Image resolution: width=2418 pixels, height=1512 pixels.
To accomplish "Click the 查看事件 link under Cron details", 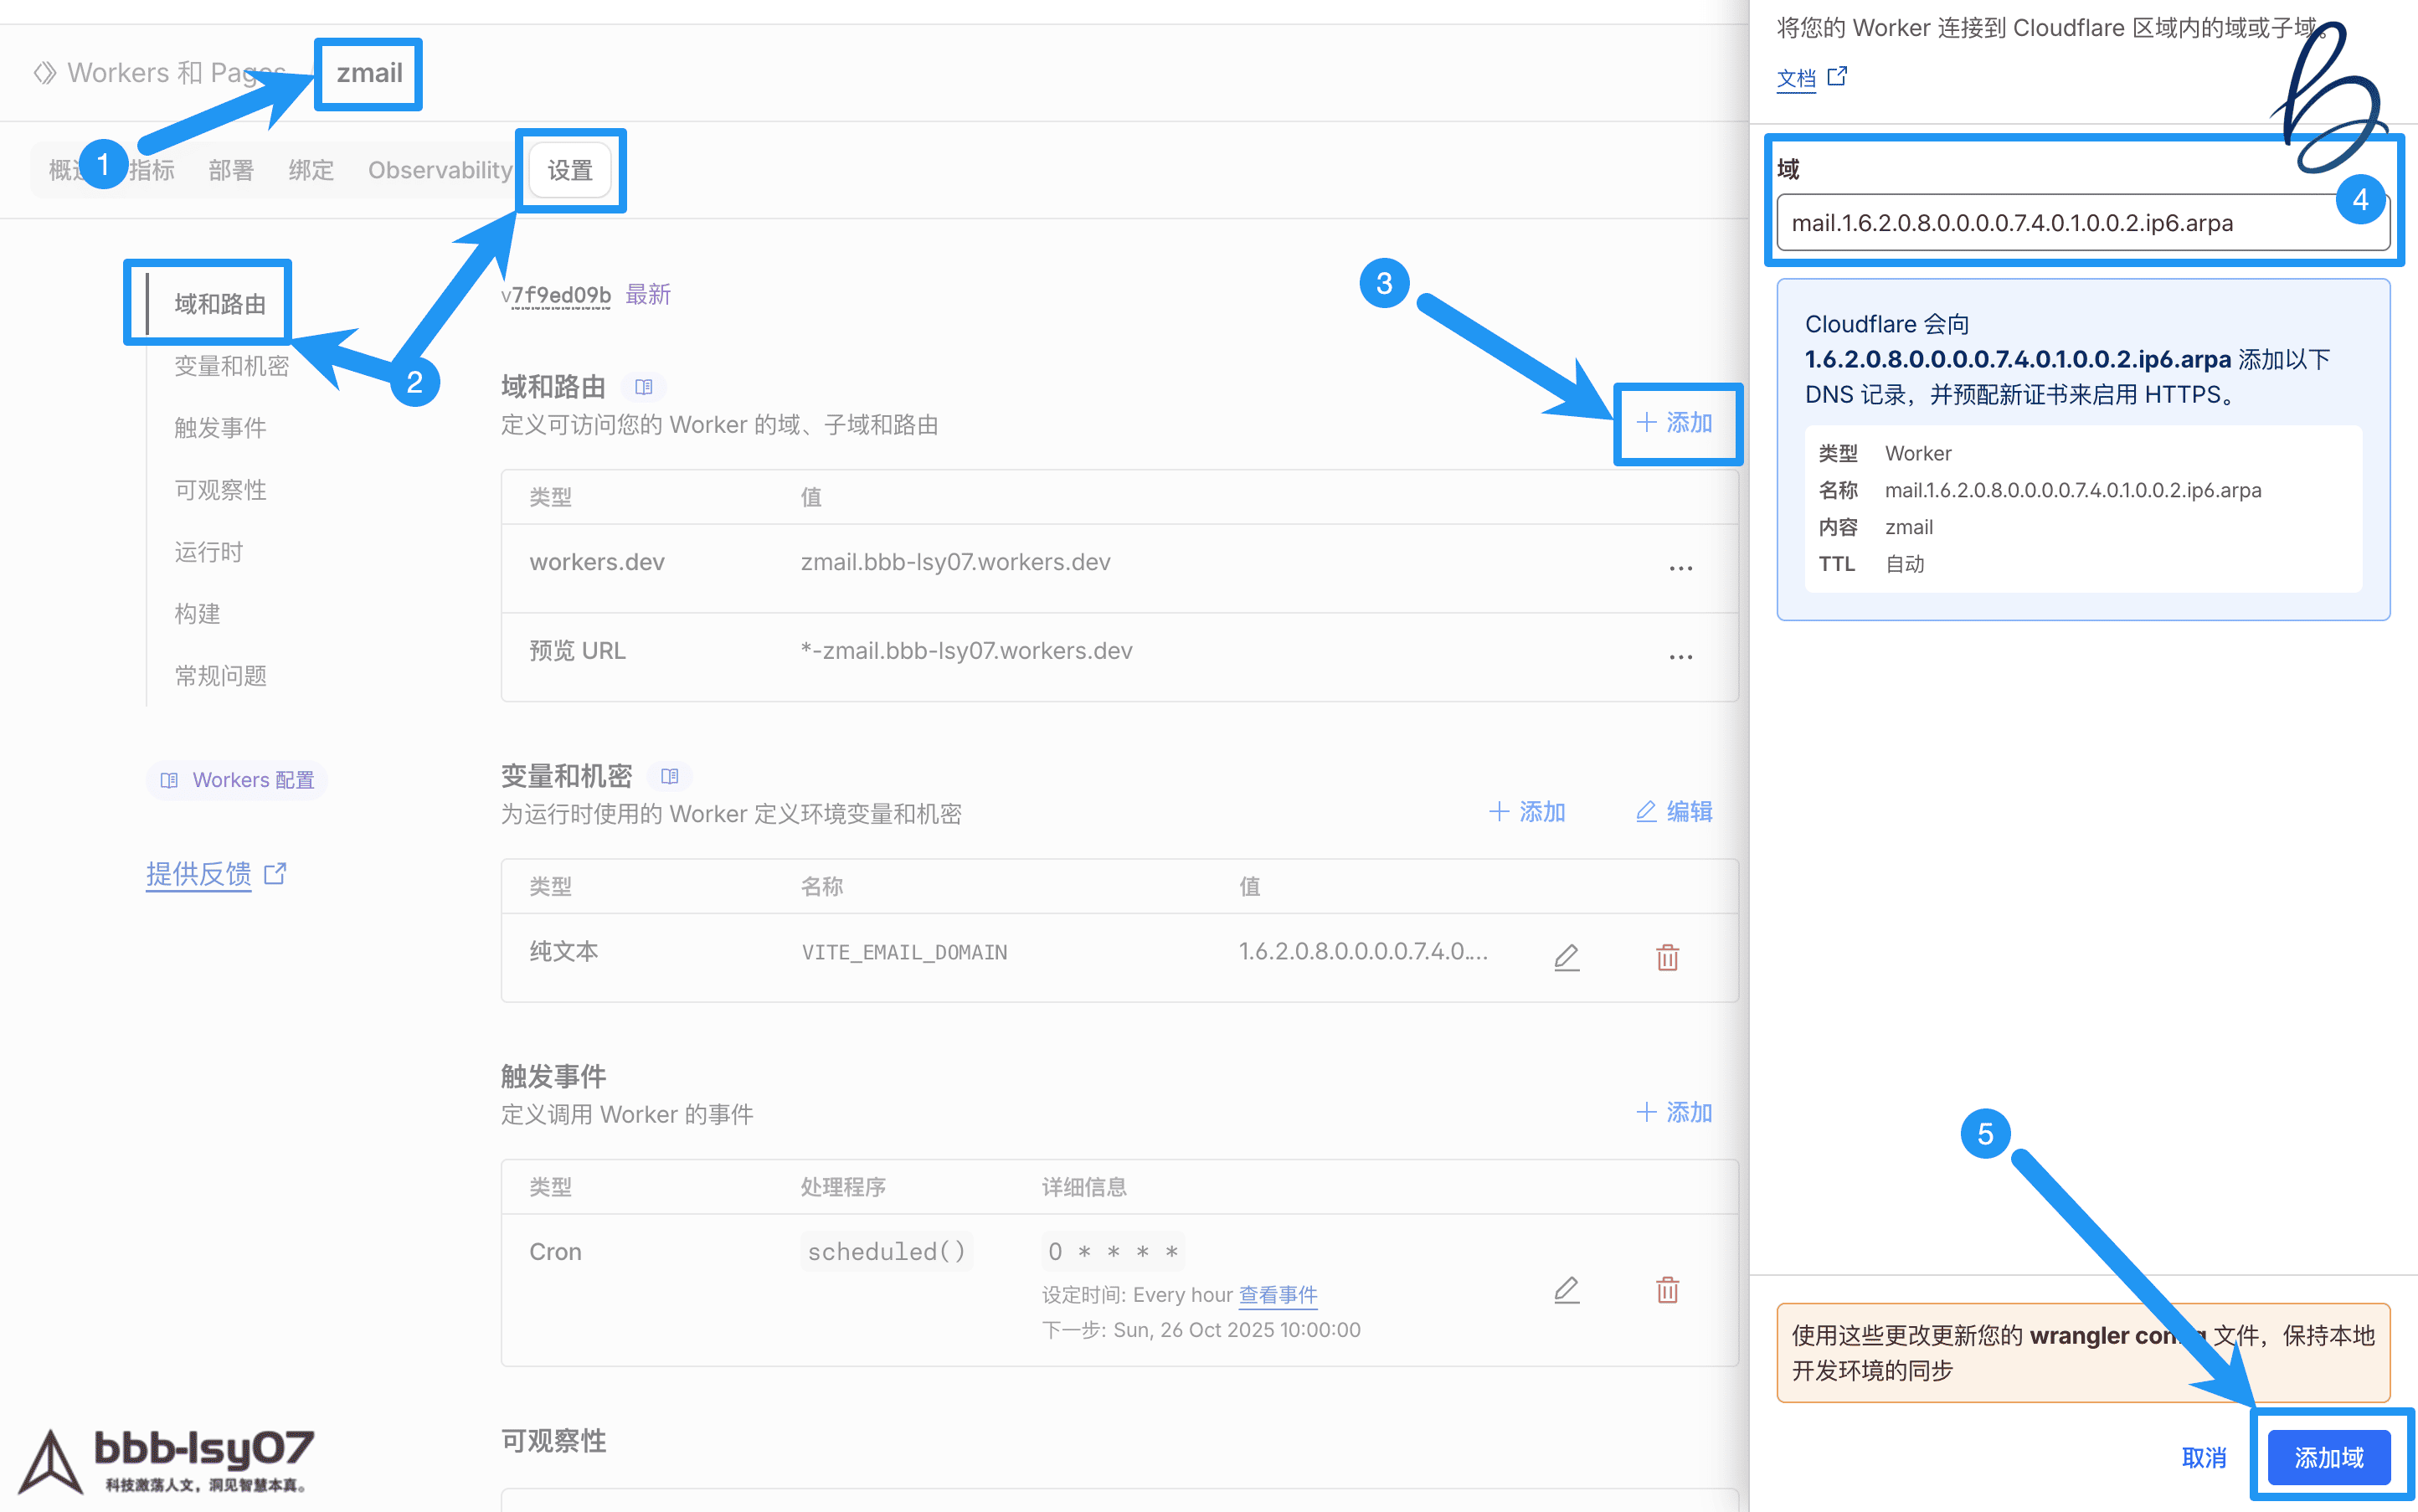I will [1277, 1295].
